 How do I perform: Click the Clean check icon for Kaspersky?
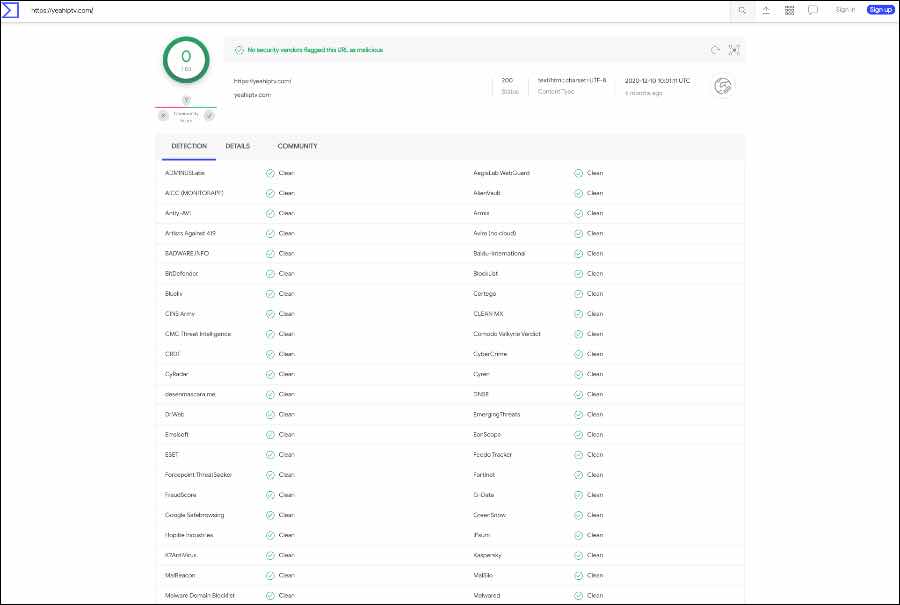pos(579,555)
